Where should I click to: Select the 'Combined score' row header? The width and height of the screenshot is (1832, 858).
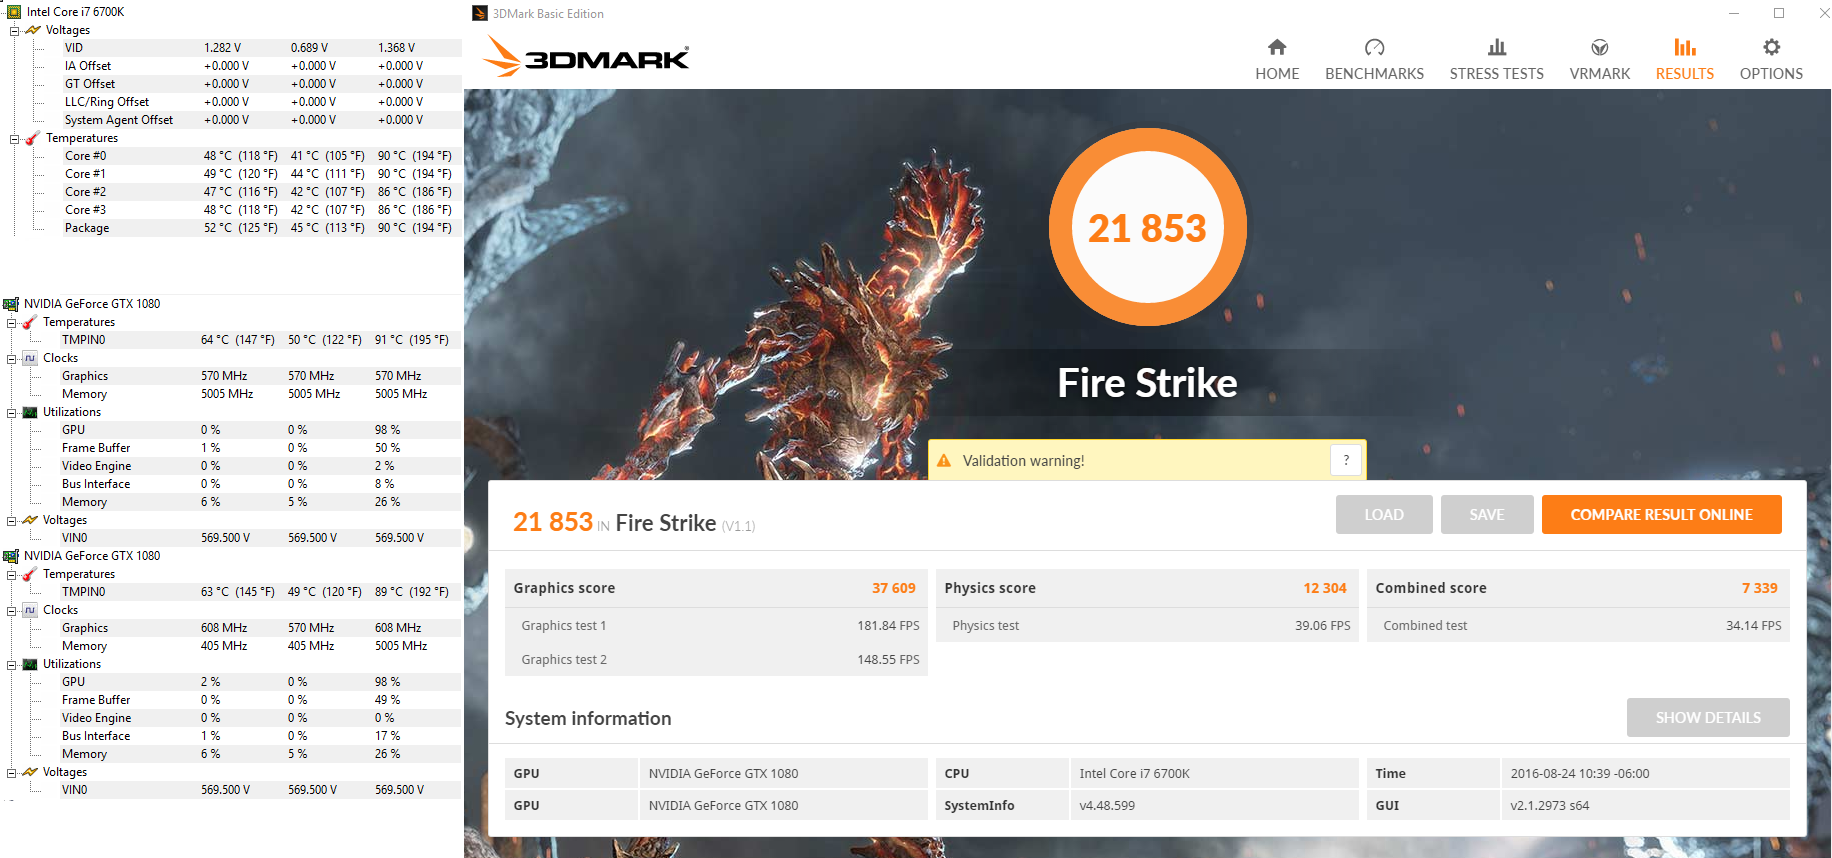[x=1578, y=588]
